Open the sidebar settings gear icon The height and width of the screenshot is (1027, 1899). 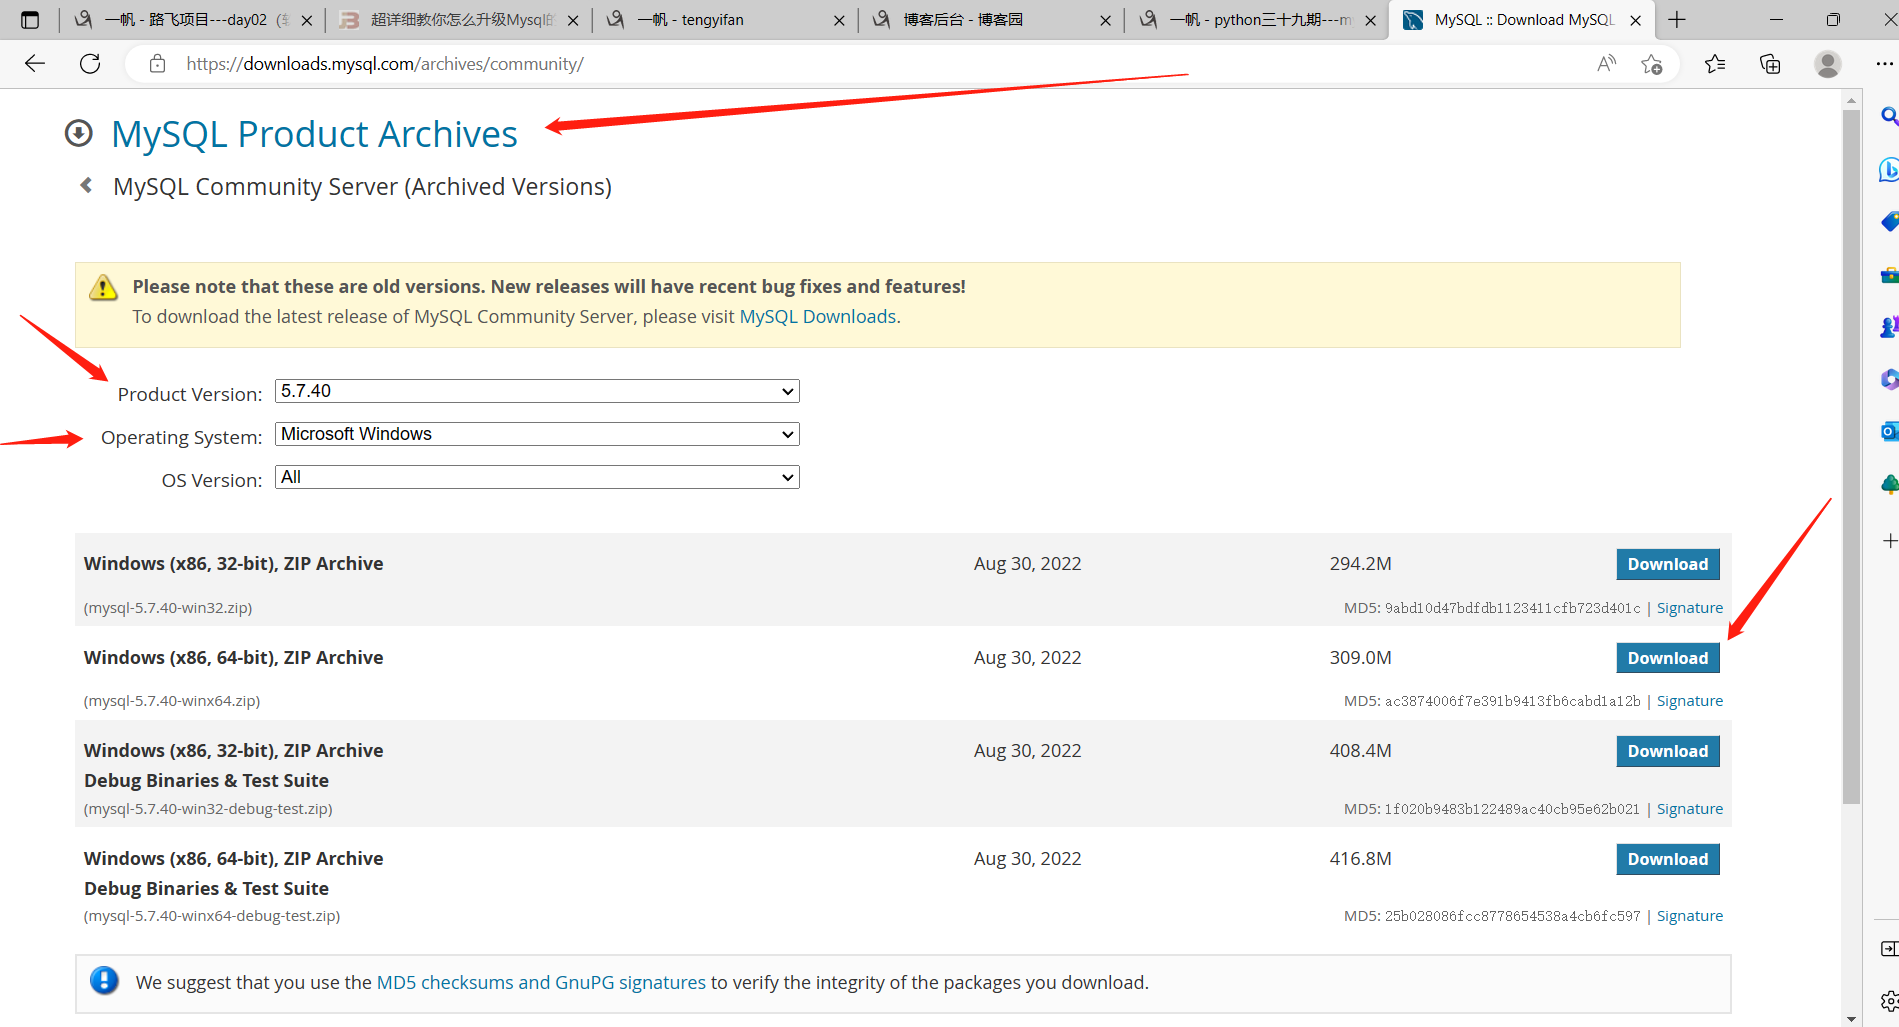pos(1889,1001)
